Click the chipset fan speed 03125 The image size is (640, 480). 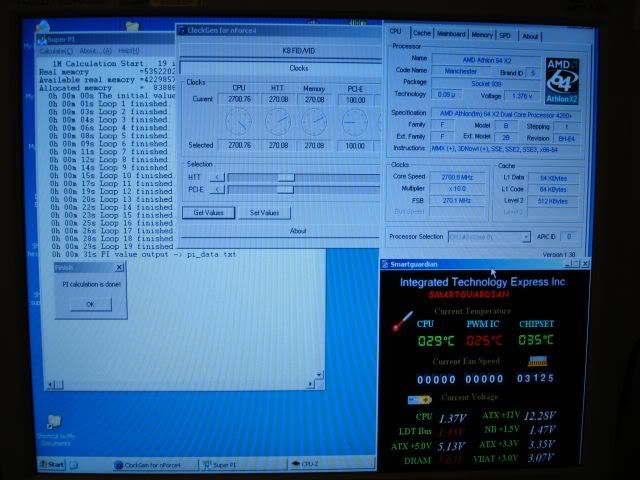click(535, 378)
